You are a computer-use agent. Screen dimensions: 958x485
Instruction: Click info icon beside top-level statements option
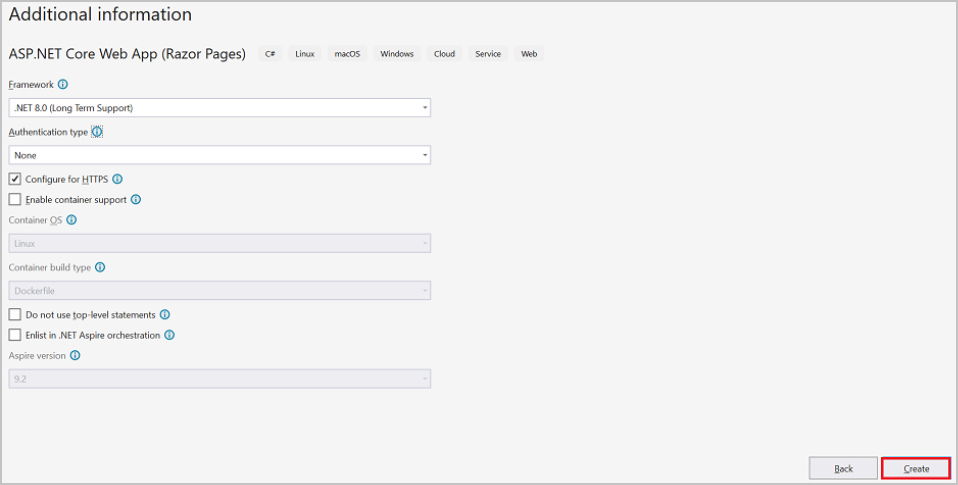(165, 314)
